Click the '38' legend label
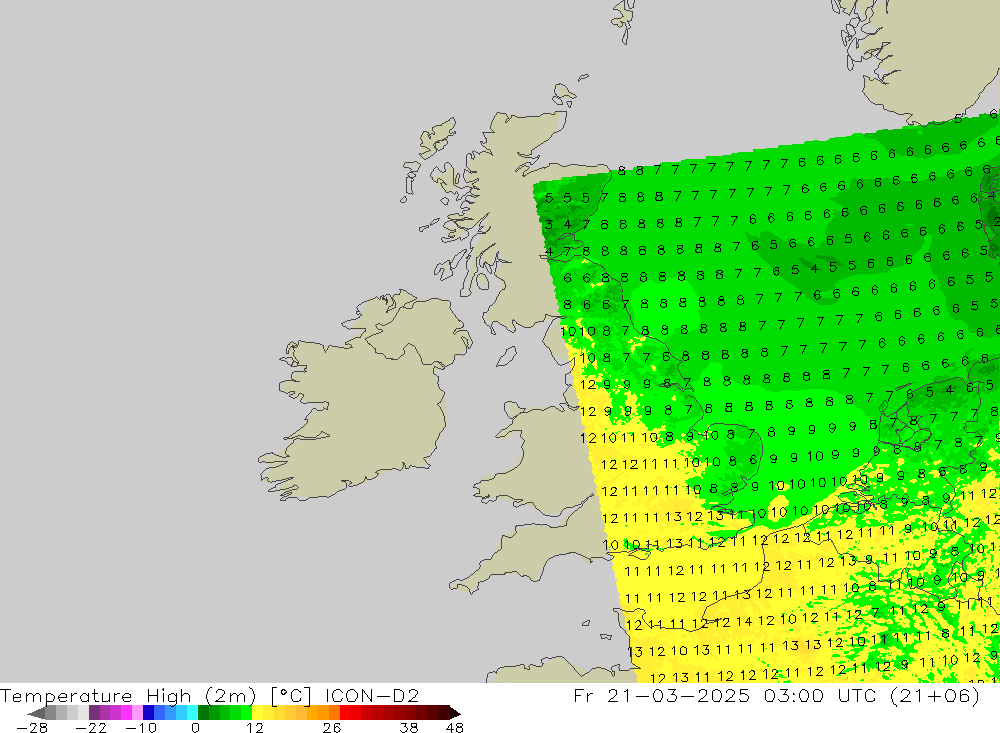The width and height of the screenshot is (1000, 733). tap(409, 728)
